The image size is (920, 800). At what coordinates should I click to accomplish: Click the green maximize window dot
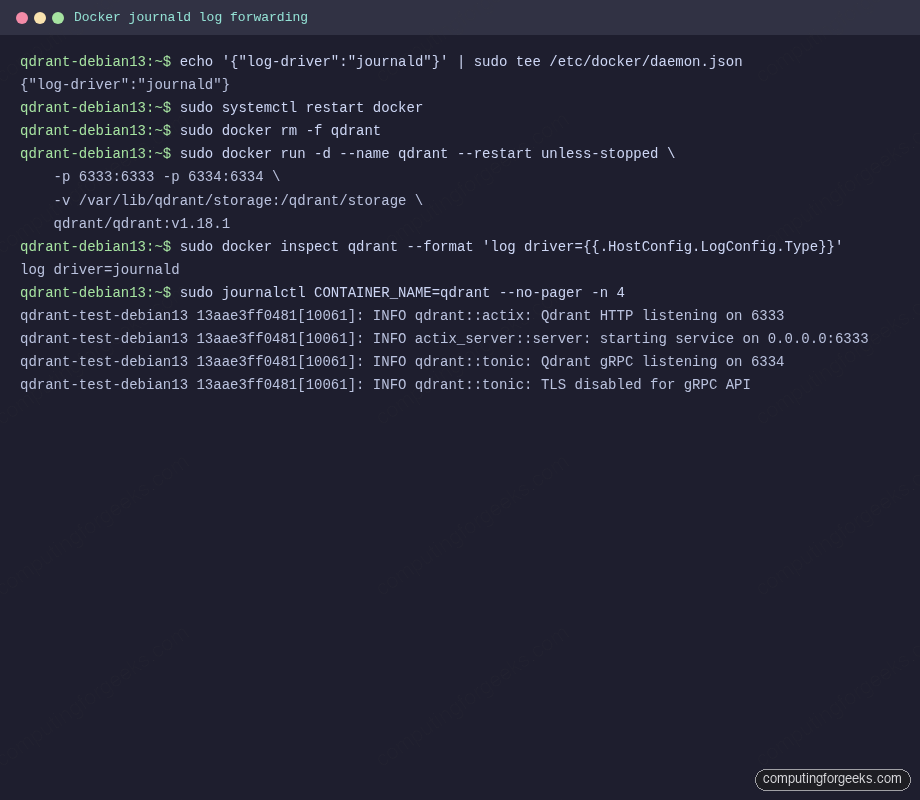coord(58,18)
